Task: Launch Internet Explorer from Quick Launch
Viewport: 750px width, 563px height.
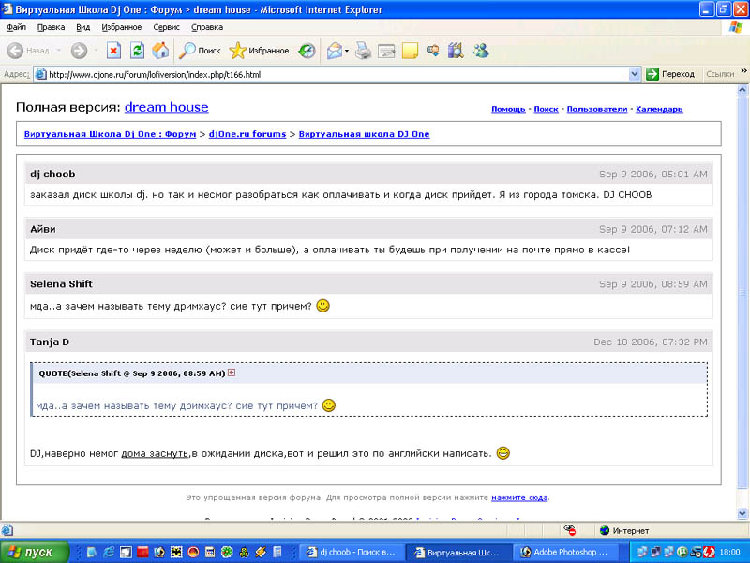Action: [109, 552]
